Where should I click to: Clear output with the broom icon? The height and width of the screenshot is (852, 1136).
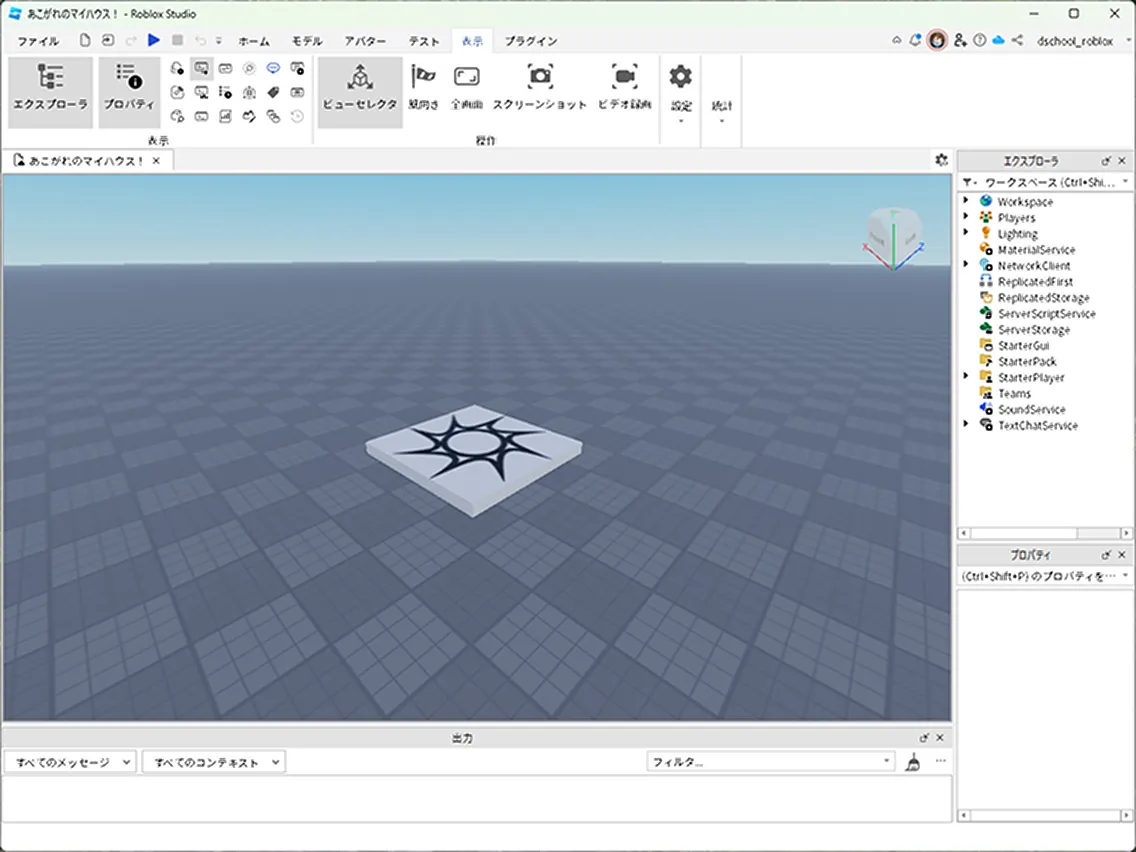913,762
